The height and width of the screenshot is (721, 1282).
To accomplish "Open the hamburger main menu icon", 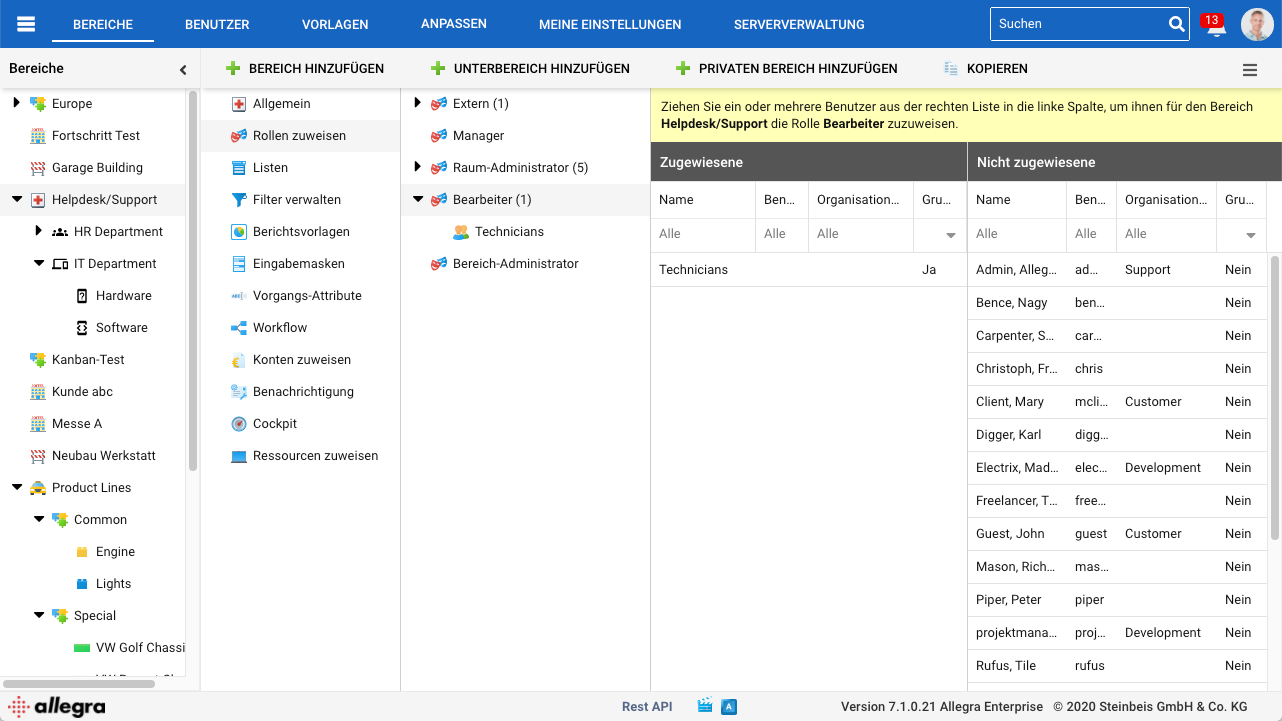I will [26, 24].
